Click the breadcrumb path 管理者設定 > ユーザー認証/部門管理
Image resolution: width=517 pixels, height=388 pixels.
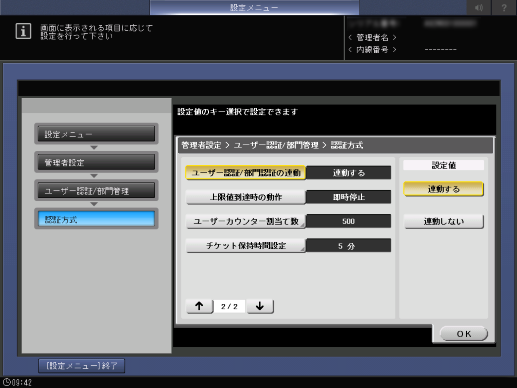tap(250, 145)
